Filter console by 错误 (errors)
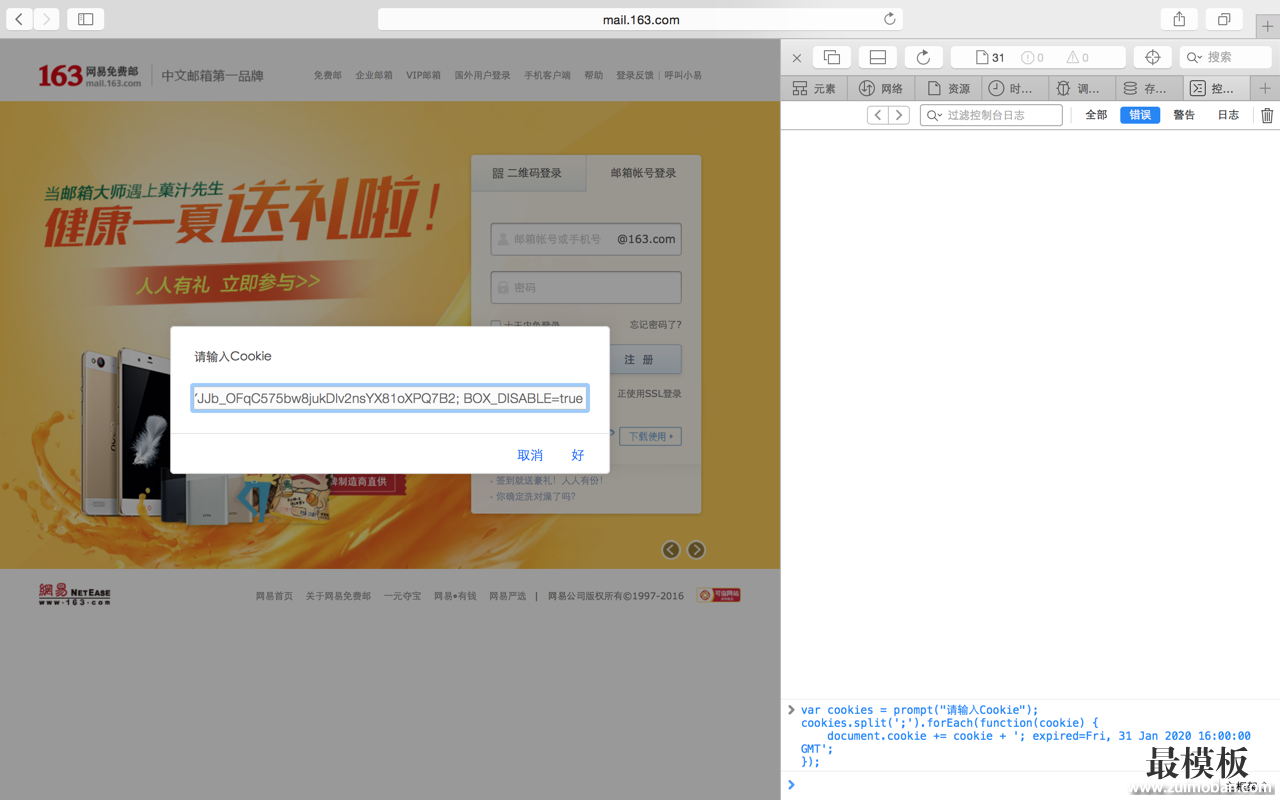 1140,115
